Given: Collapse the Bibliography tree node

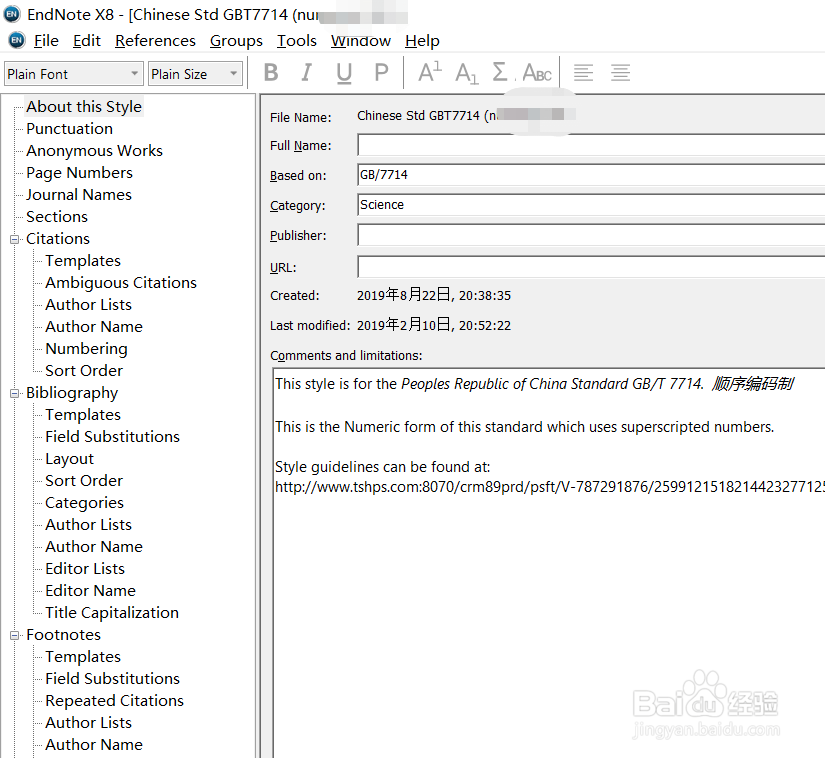Looking at the screenshot, I should click(15, 393).
